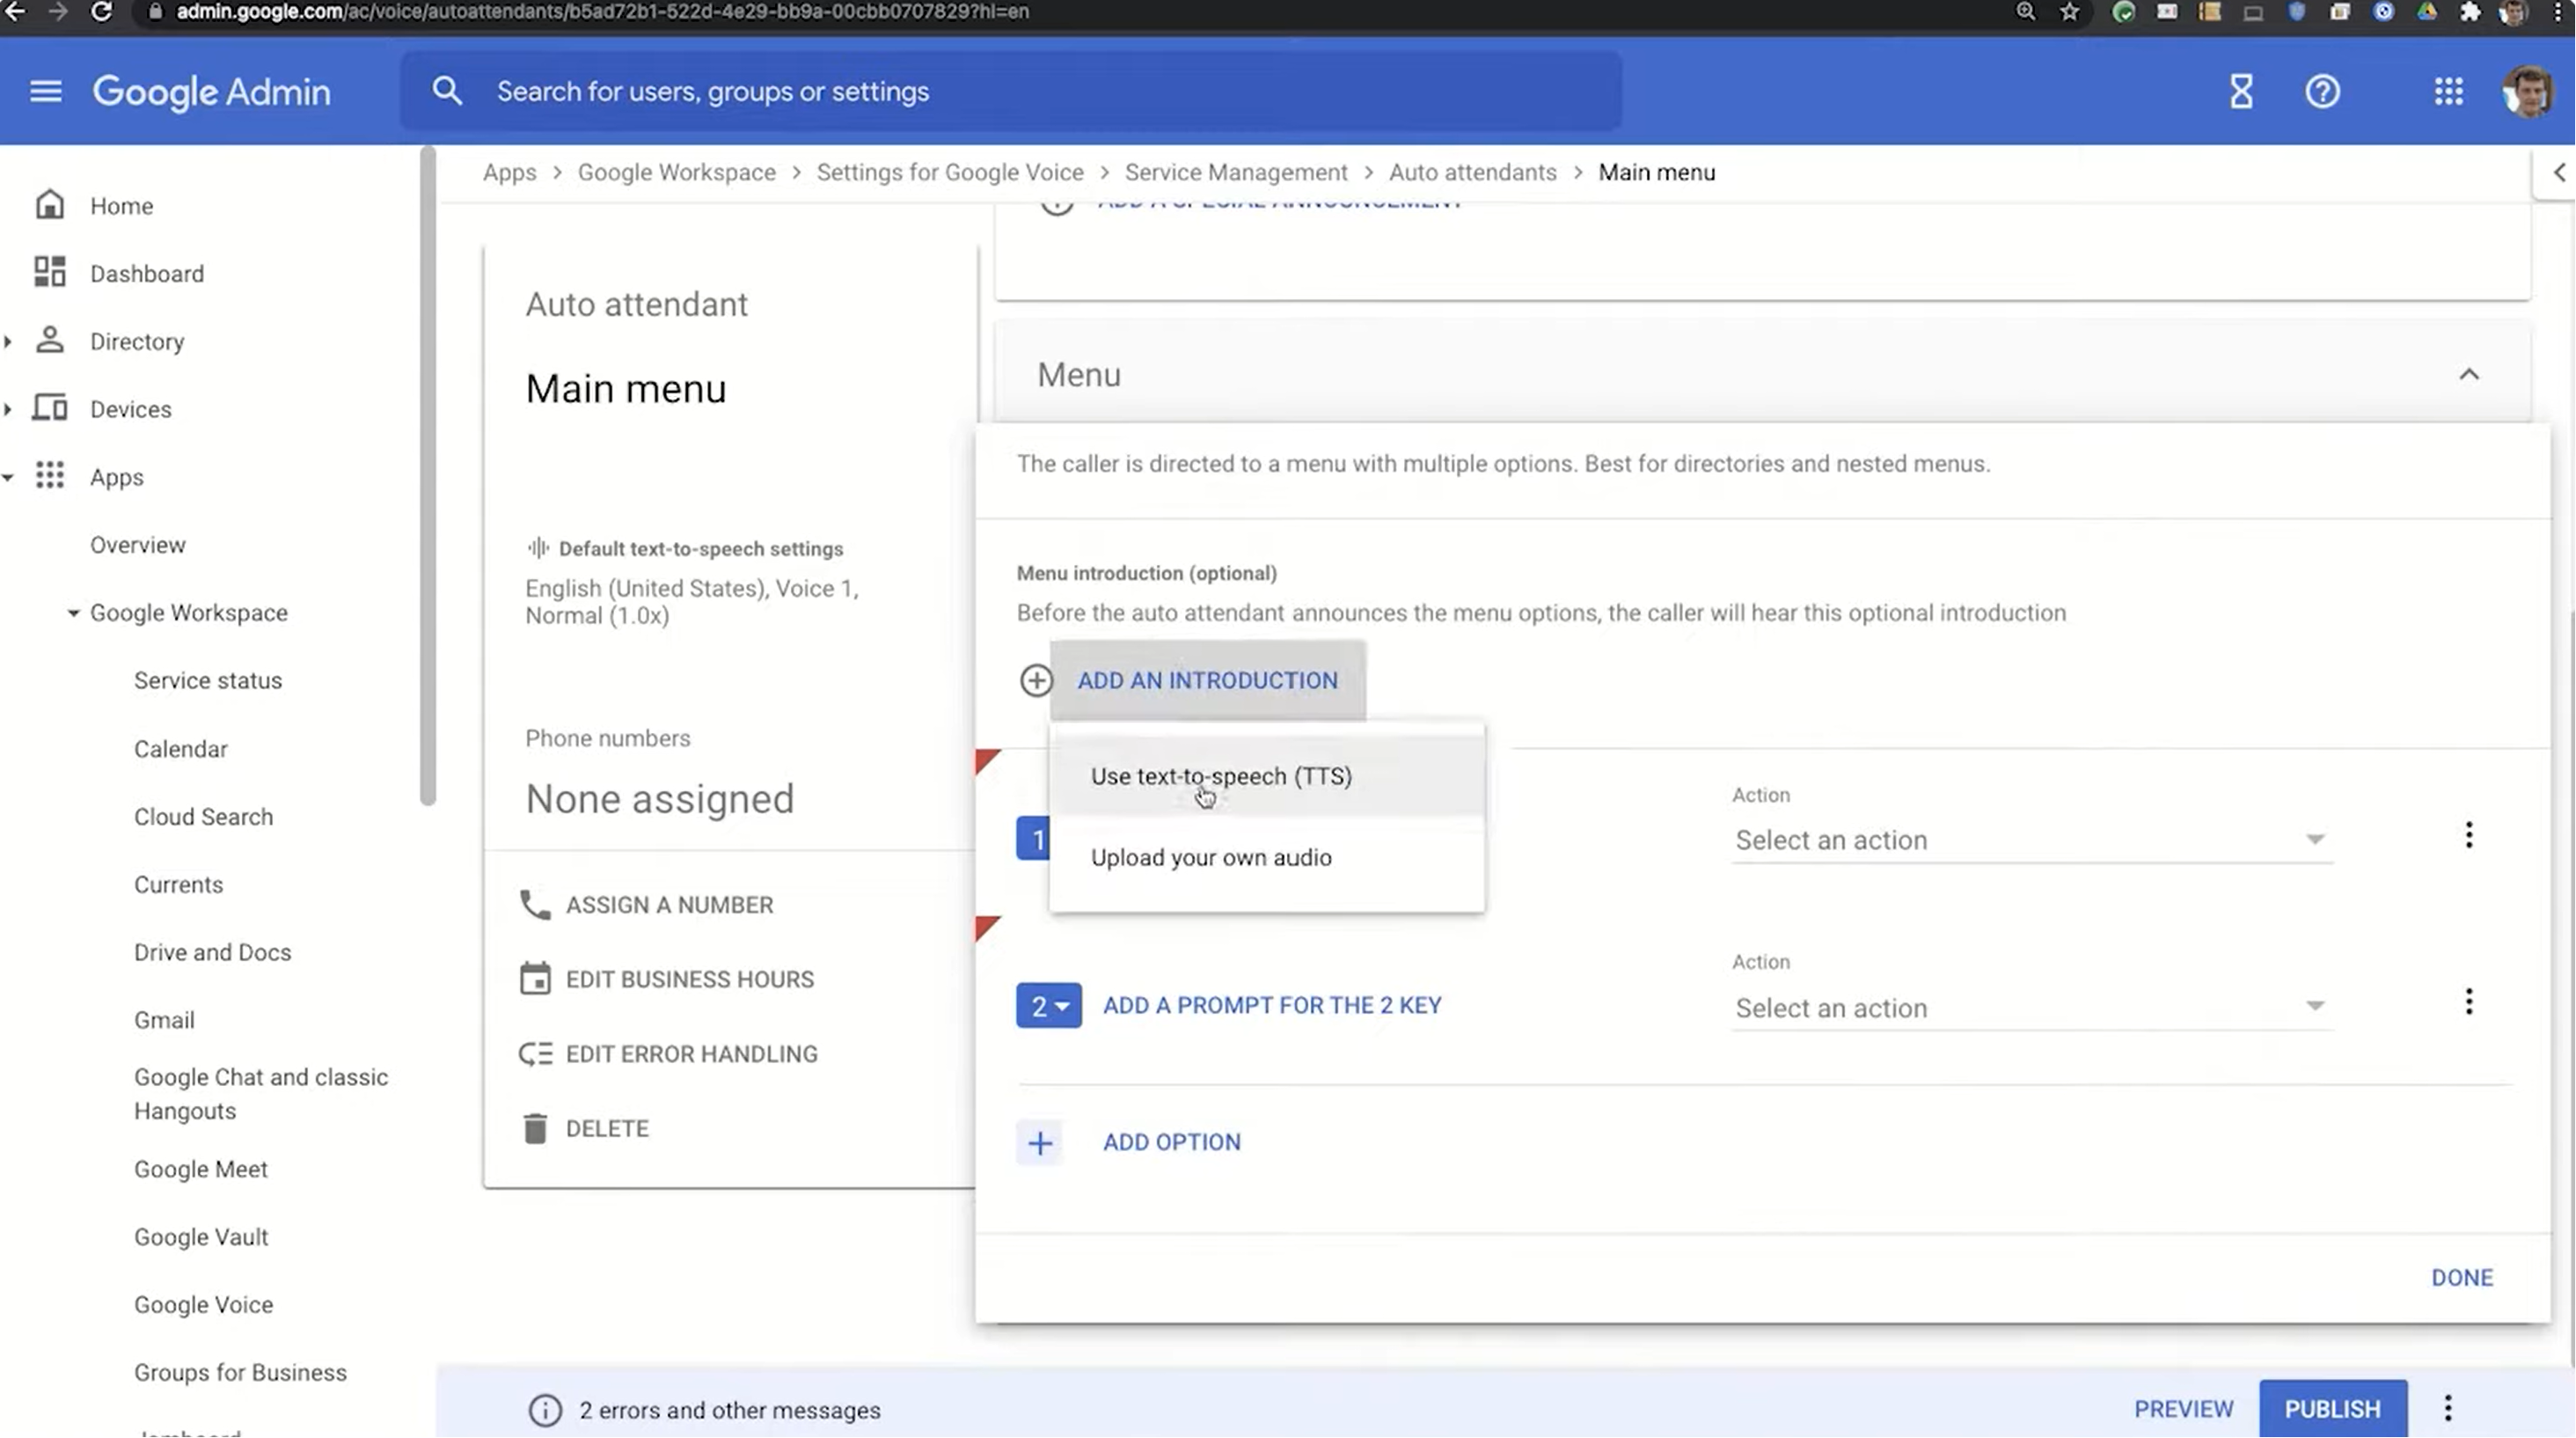
Task: Open Gmail in the sidebar
Action: coord(164,1020)
